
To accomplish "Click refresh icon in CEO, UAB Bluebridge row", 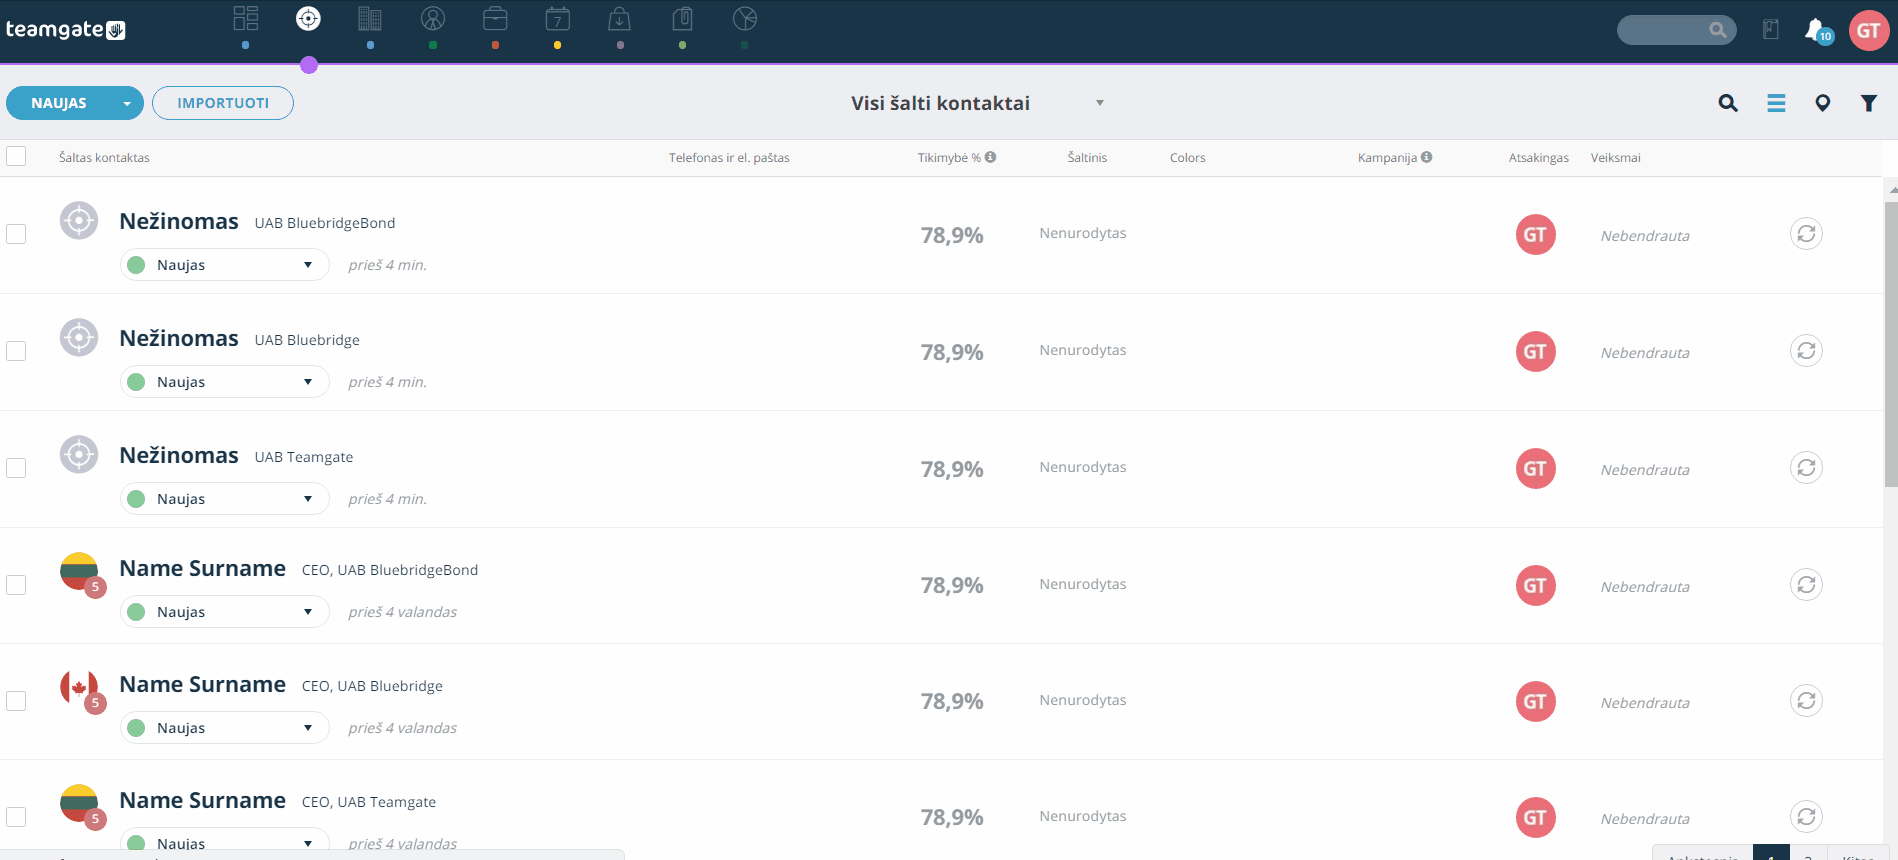I will 1806,701.
